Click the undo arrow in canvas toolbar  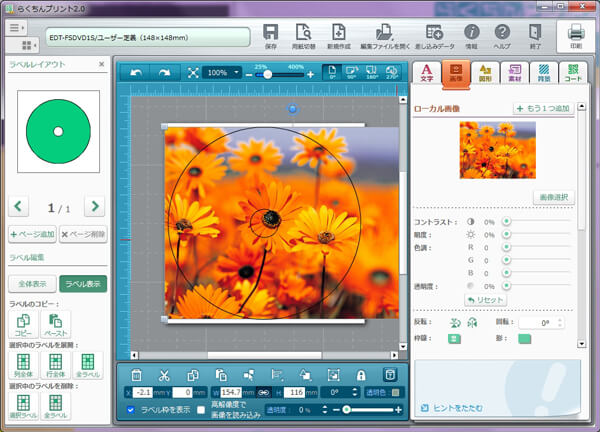point(134,73)
